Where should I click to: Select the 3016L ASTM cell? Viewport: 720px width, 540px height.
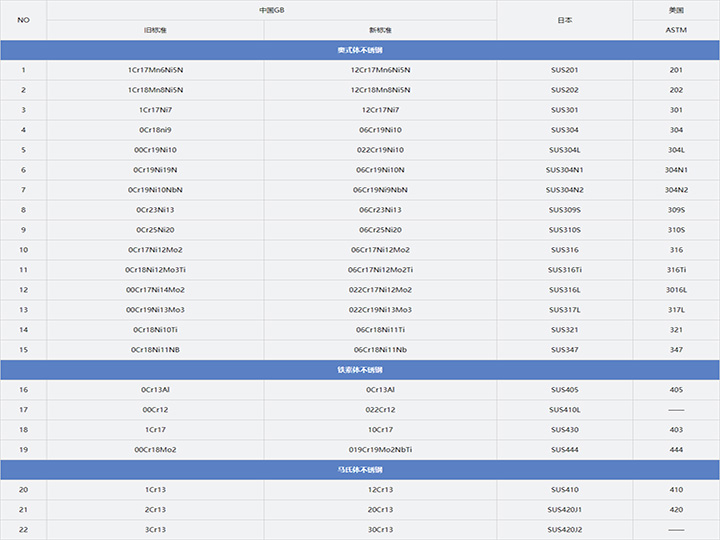pos(676,290)
